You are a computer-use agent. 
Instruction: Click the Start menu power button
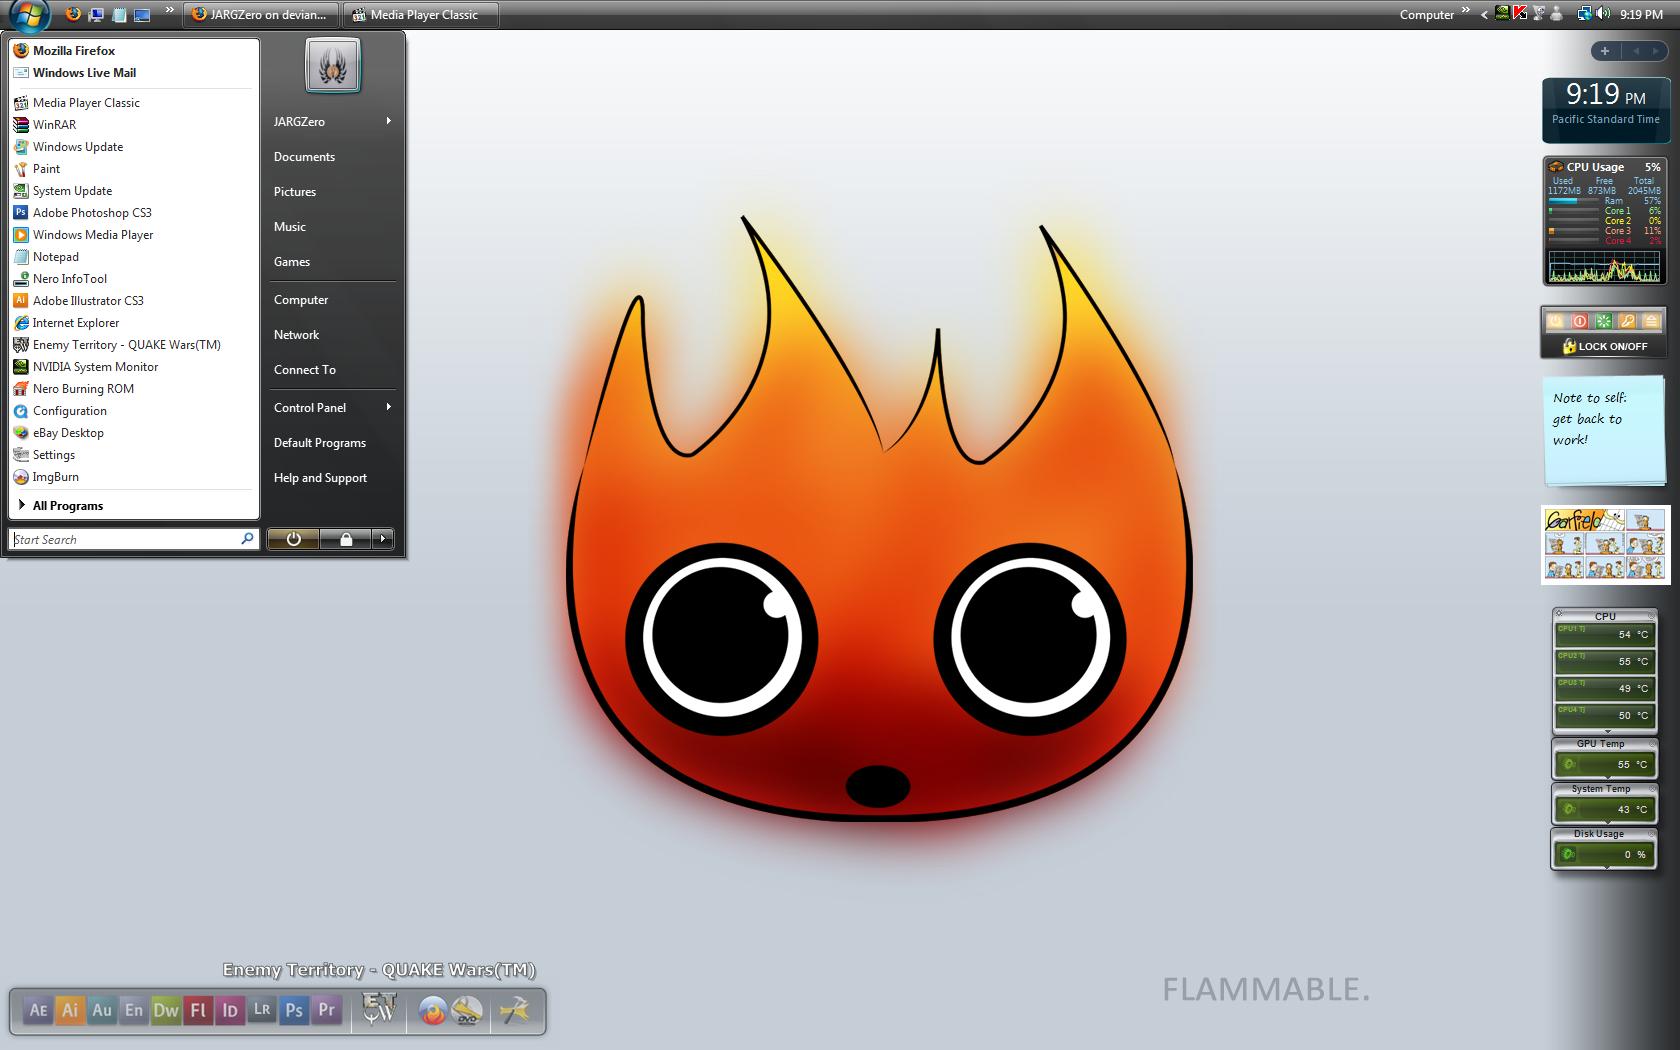(x=294, y=539)
